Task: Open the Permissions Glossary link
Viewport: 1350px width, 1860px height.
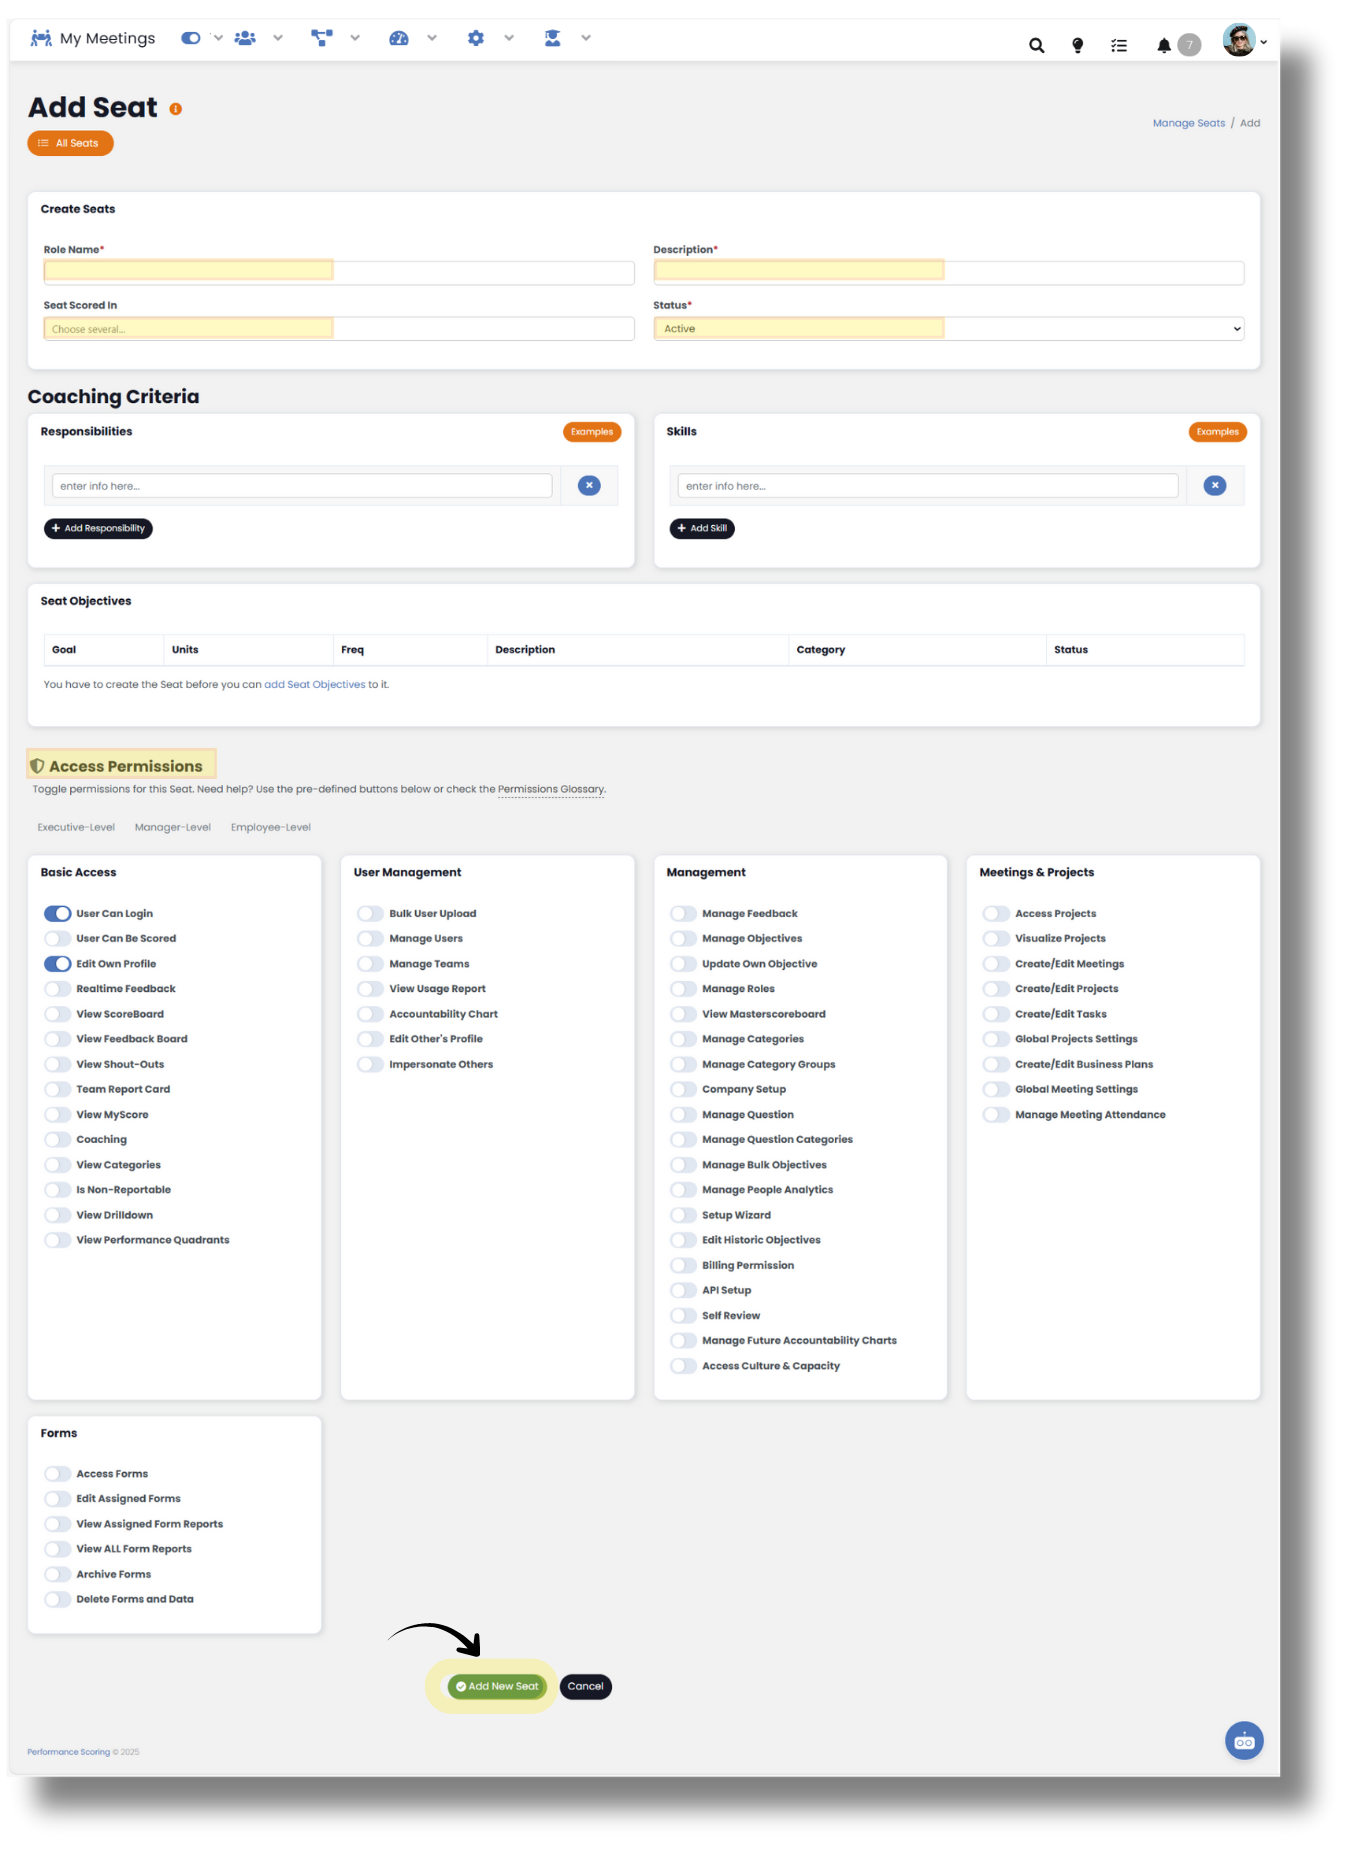Action: coord(551,790)
